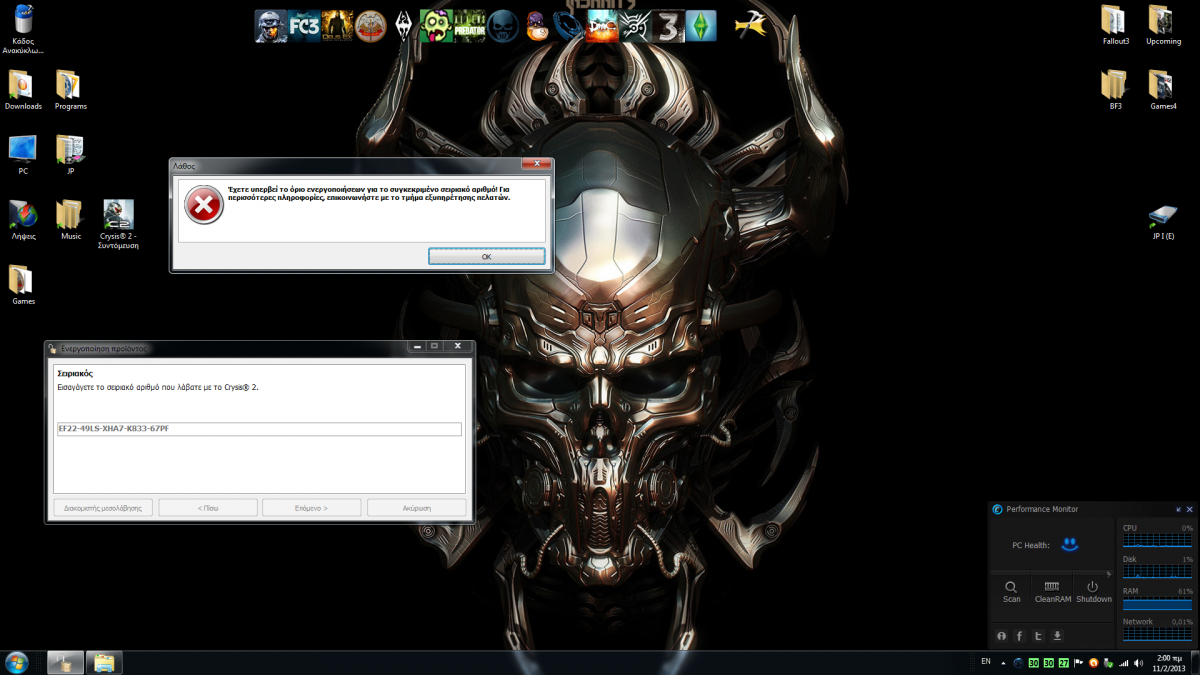
Task: Open the PC desktop icon
Action: coord(23,155)
